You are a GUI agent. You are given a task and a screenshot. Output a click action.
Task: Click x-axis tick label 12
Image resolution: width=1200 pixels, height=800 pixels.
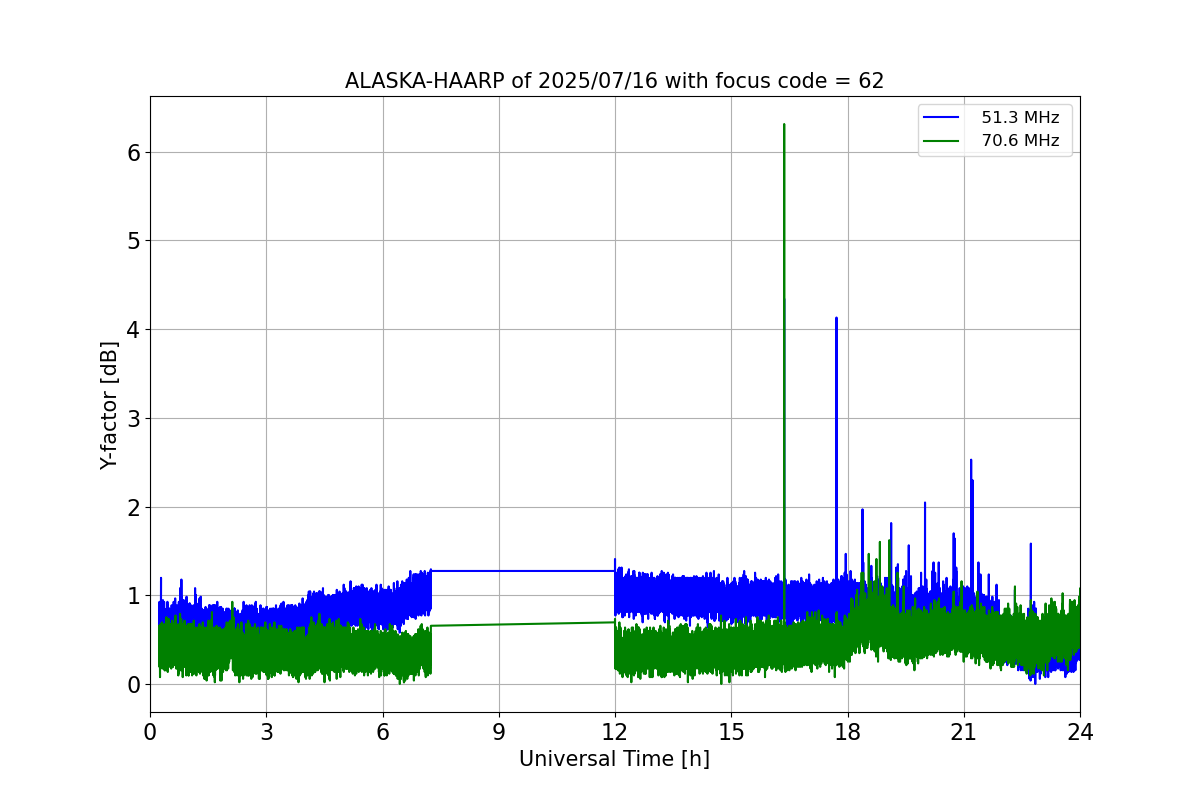[x=615, y=732]
